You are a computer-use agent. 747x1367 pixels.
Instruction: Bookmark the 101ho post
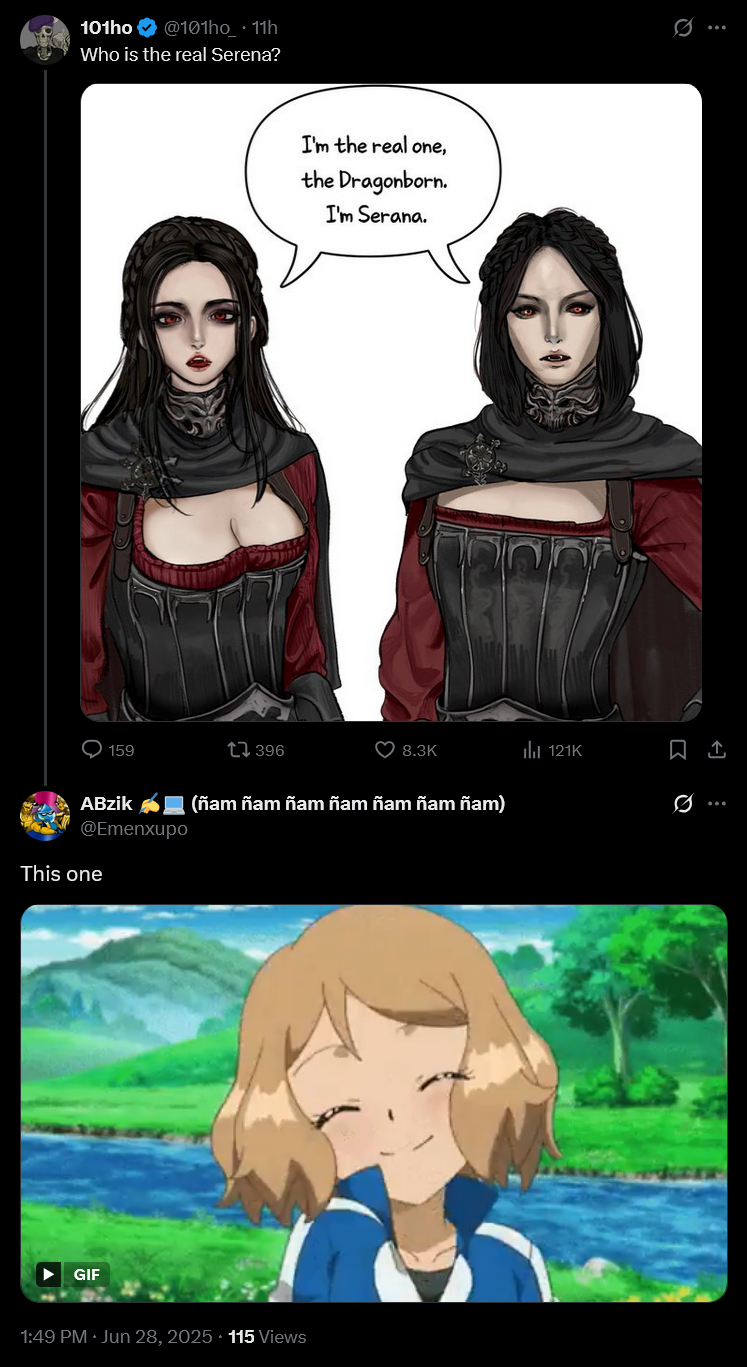(678, 749)
